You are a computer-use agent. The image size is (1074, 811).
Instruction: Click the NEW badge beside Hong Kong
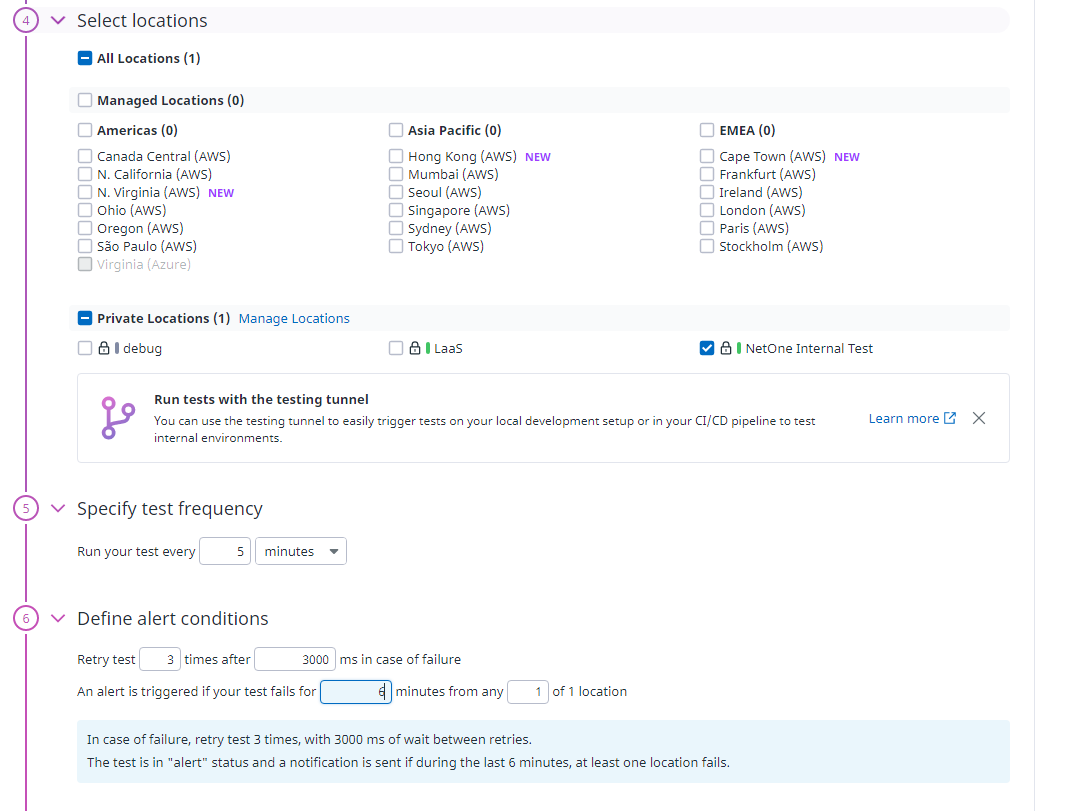pos(538,157)
